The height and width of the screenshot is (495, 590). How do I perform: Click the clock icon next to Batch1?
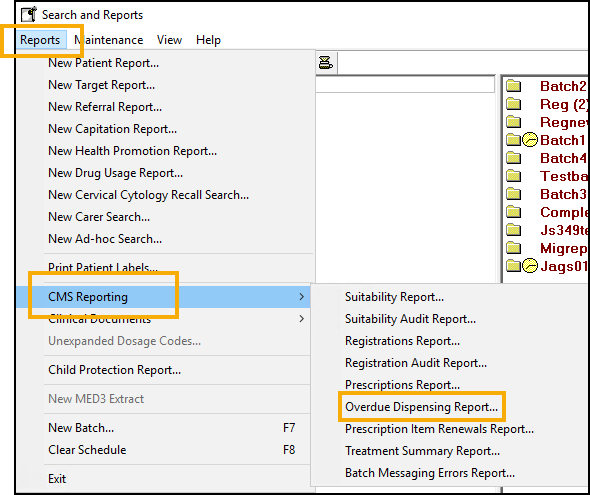[530, 140]
